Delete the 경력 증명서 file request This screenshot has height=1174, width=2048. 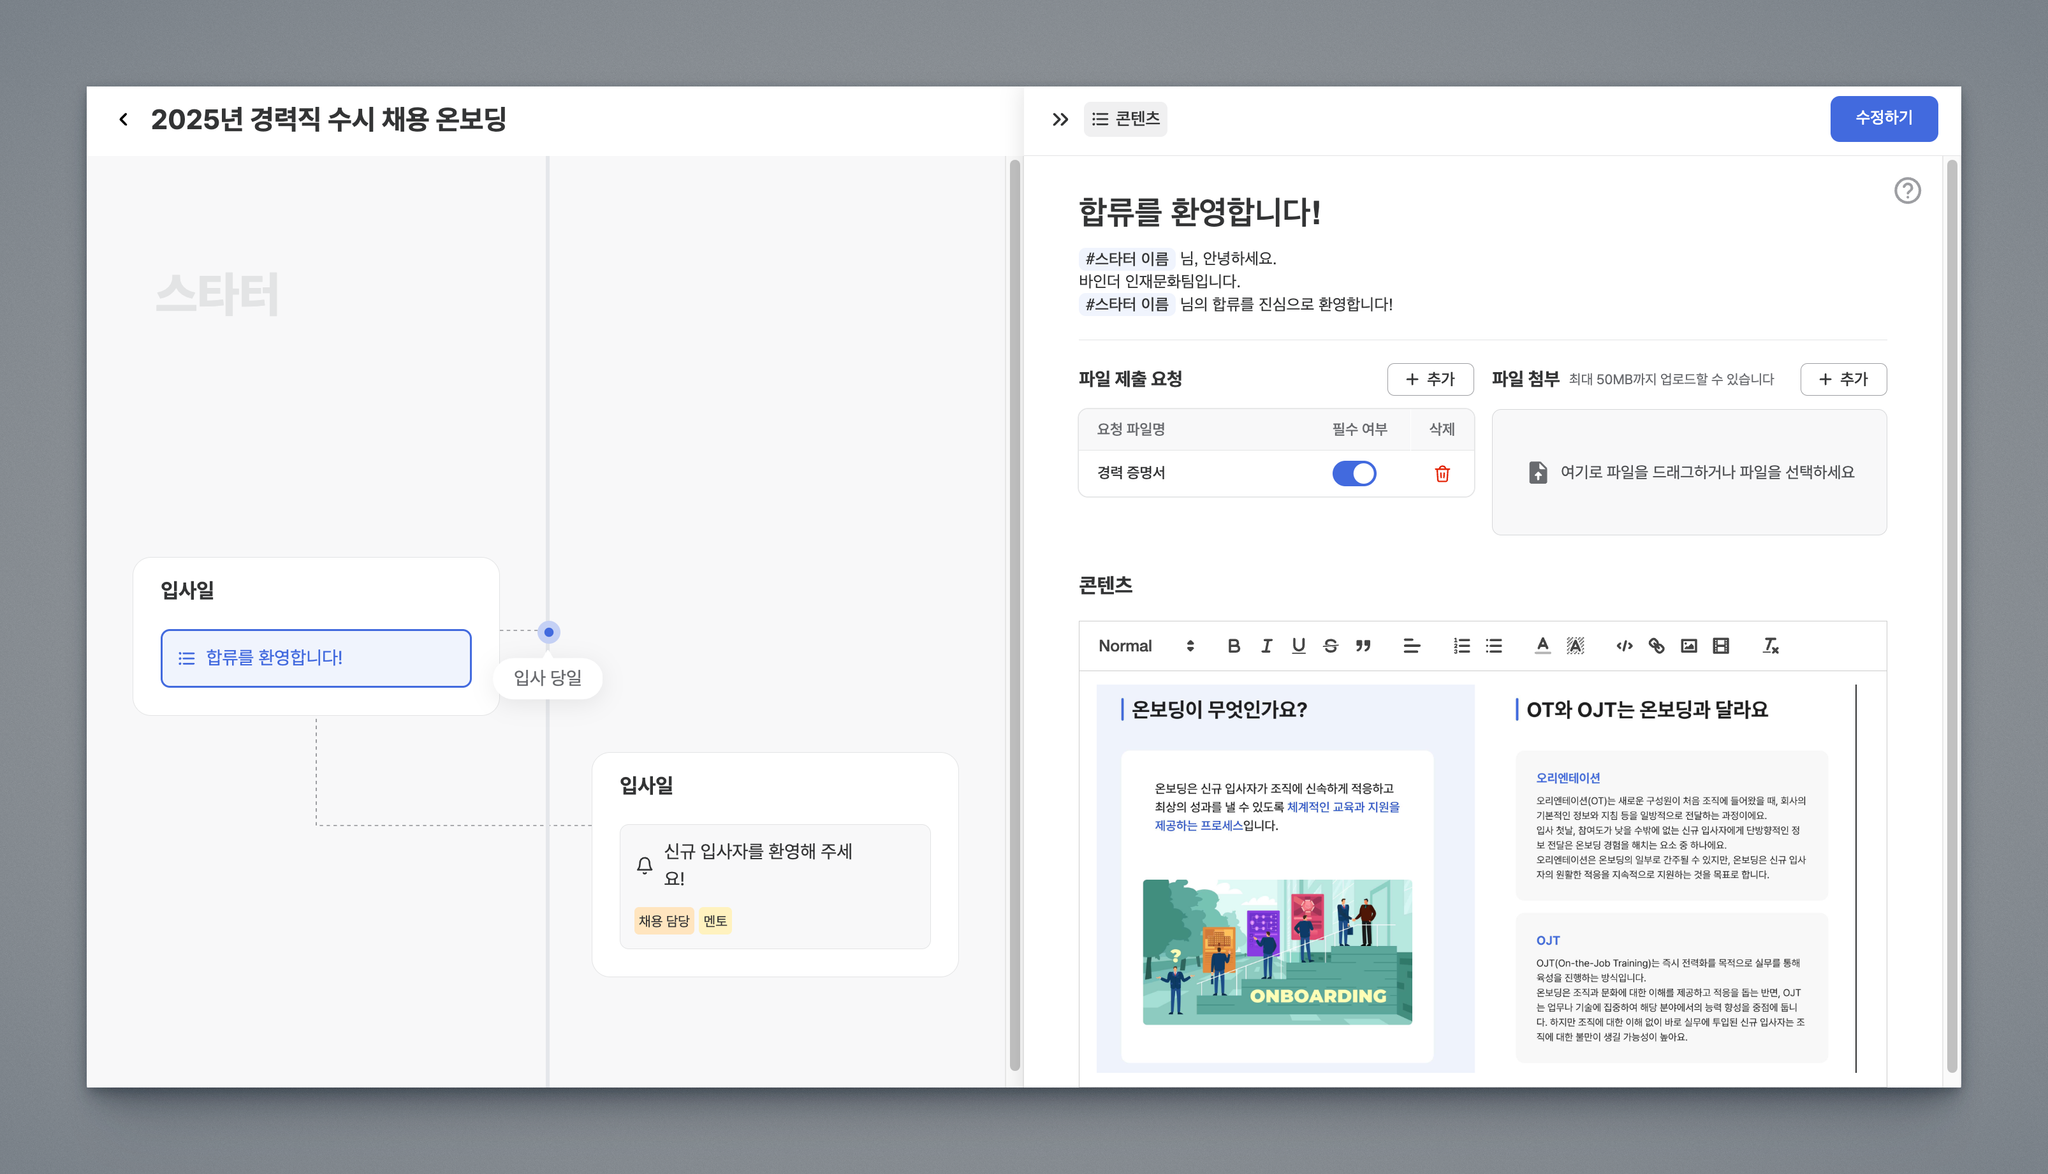[x=1442, y=474]
